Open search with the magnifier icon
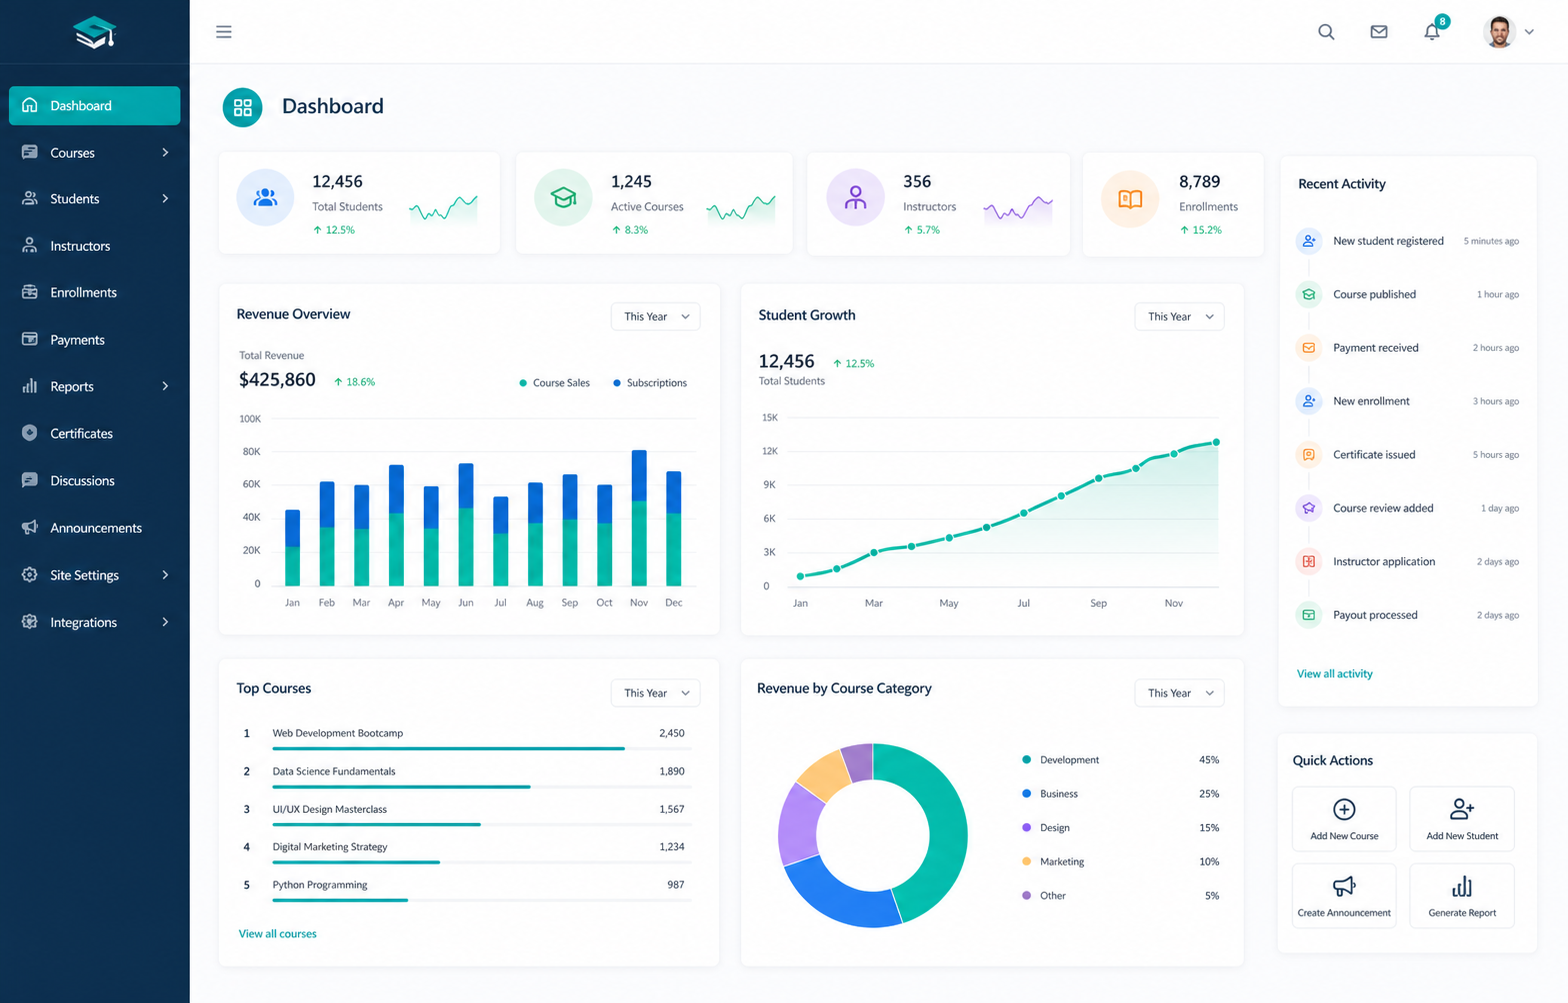This screenshot has width=1568, height=1003. click(1326, 32)
